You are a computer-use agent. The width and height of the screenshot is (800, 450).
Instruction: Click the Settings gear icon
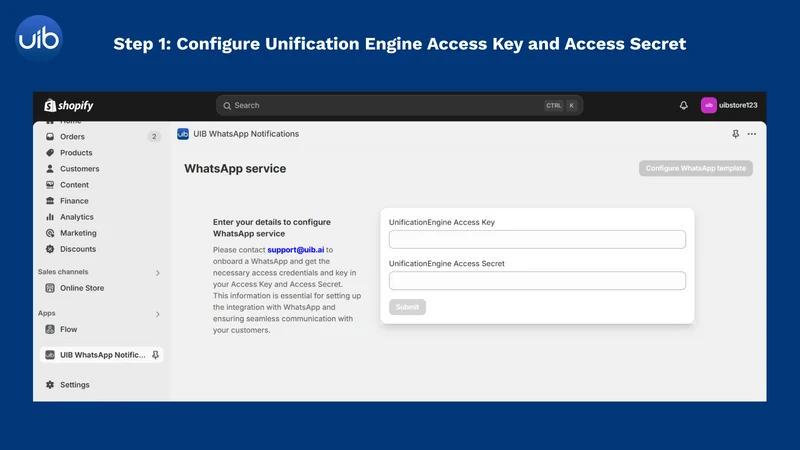pyautogui.click(x=50, y=385)
